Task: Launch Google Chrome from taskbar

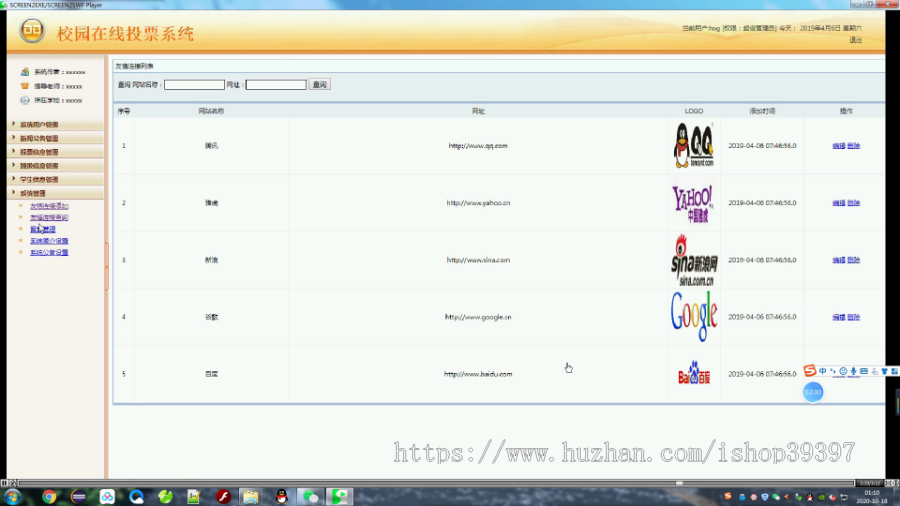Action: point(49,497)
